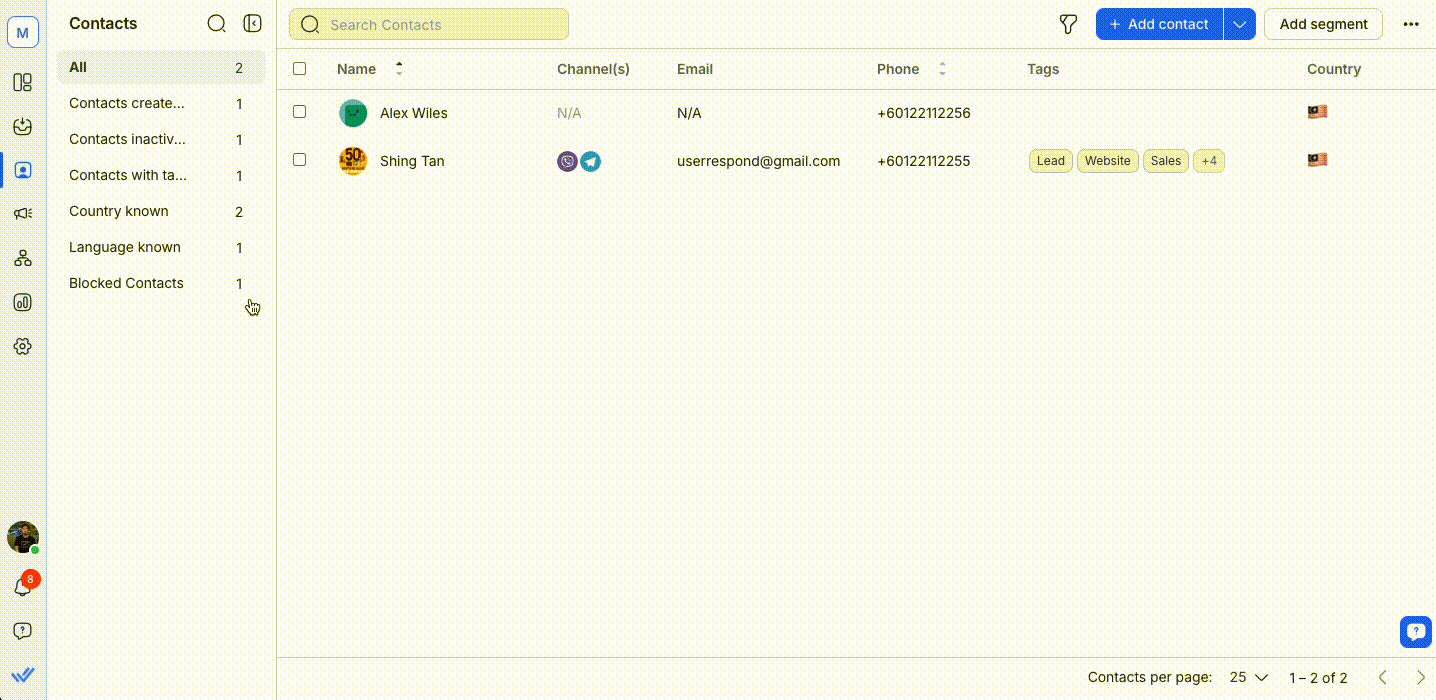
Task: Select the Country known segment
Action: [119, 211]
